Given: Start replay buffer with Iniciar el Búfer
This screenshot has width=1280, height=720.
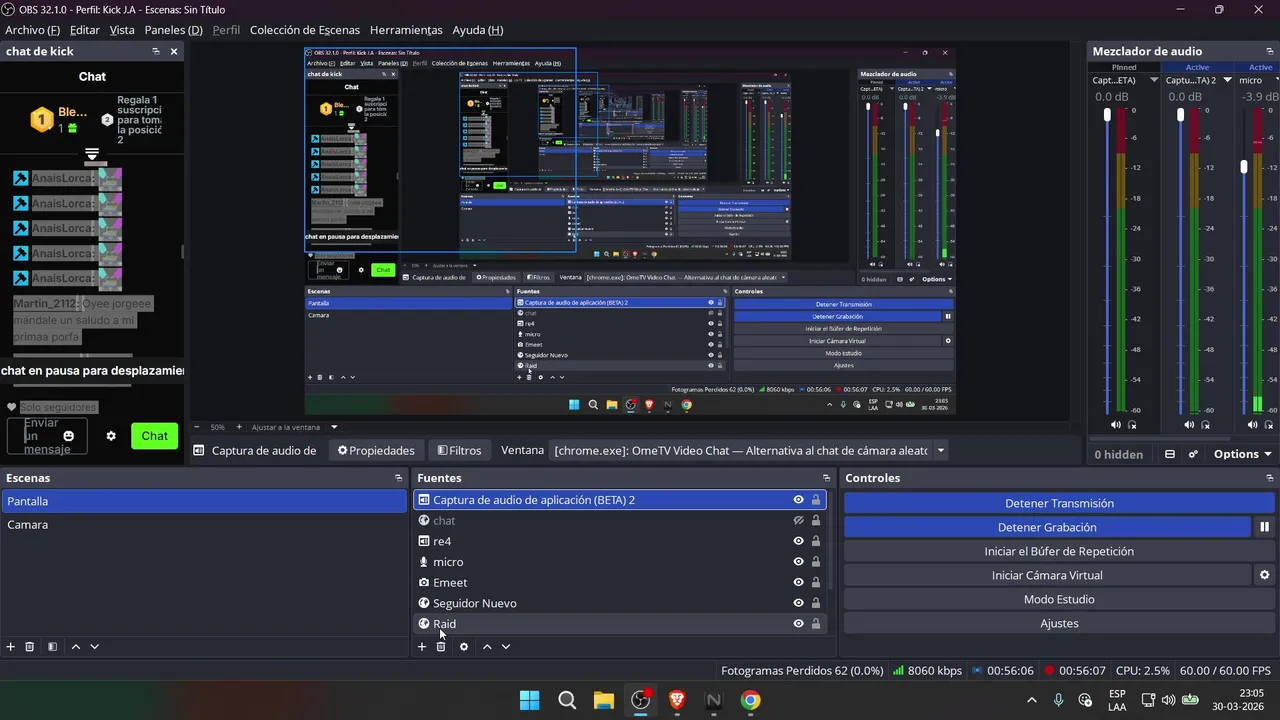Looking at the screenshot, I should coord(1059,551).
